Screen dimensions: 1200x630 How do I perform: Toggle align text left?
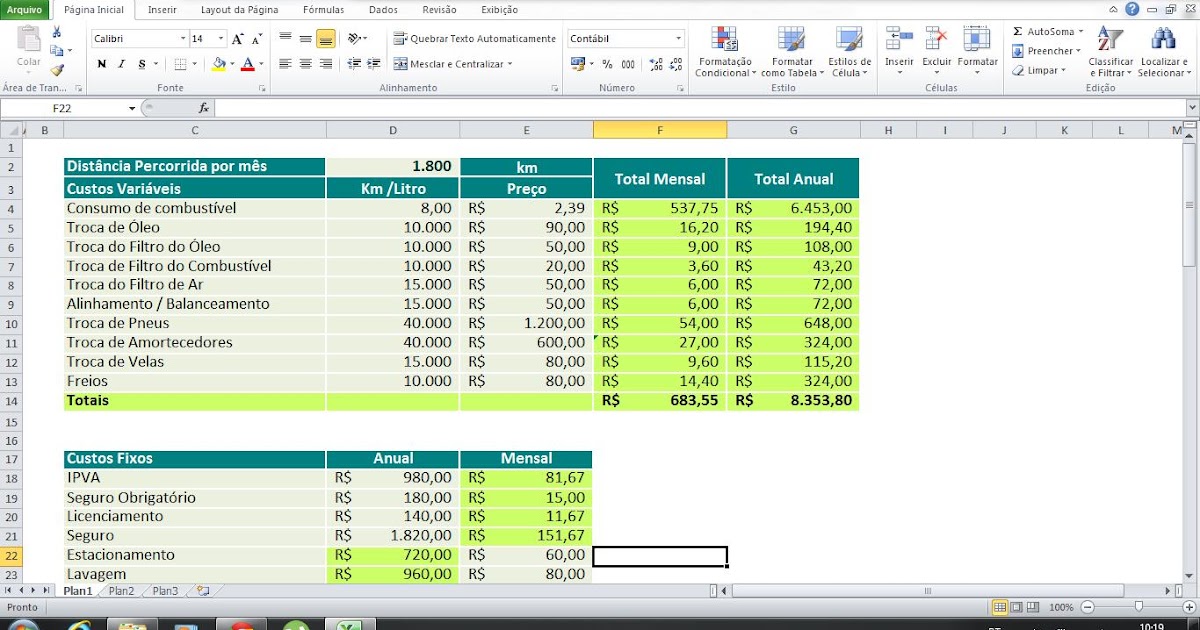click(x=285, y=64)
